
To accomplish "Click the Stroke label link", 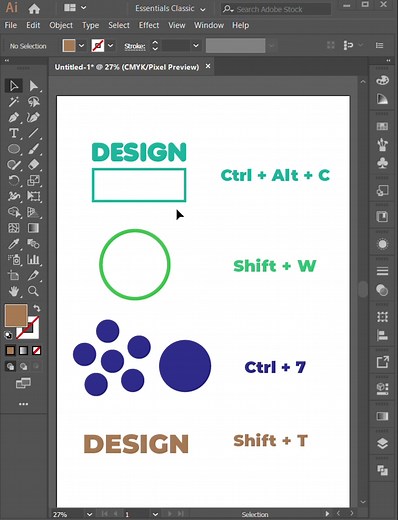I will click(x=135, y=46).
